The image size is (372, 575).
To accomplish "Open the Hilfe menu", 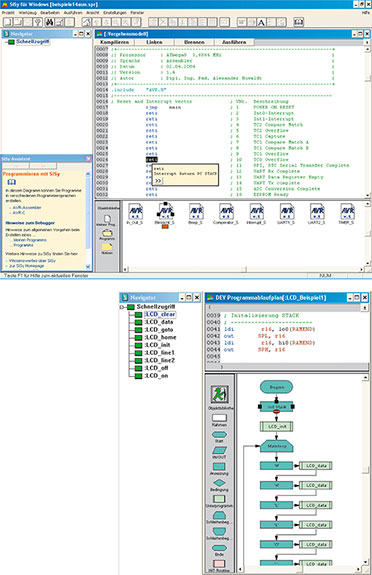I will pyautogui.click(x=366, y=12).
